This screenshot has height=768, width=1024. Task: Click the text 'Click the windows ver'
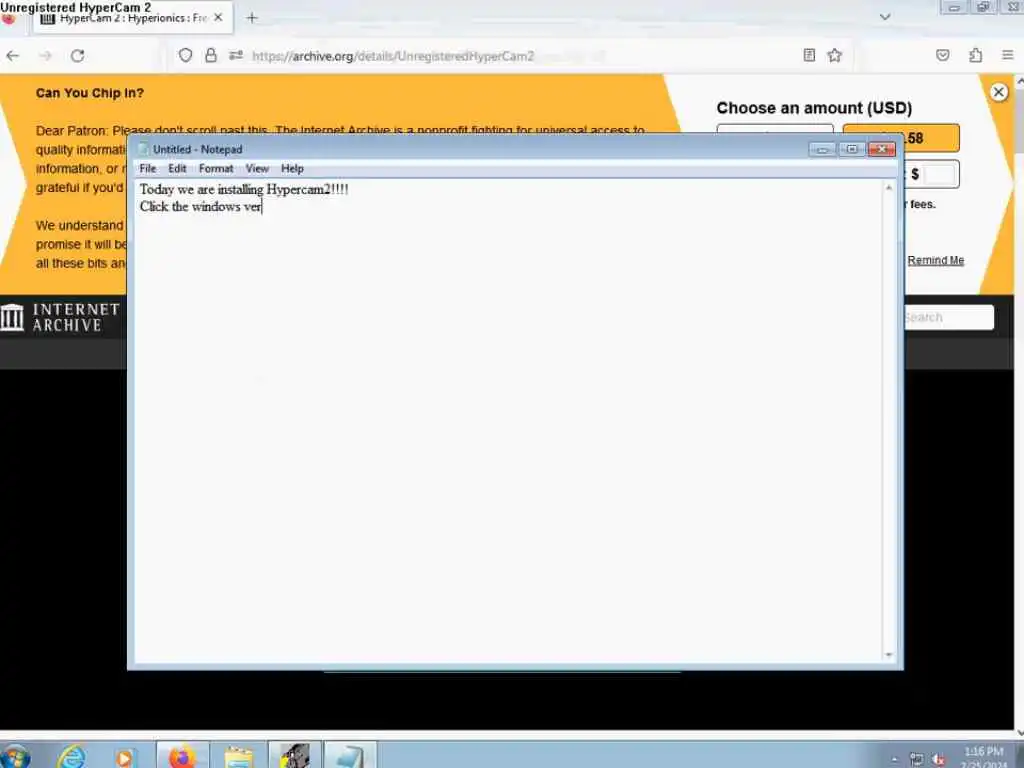tap(200, 206)
